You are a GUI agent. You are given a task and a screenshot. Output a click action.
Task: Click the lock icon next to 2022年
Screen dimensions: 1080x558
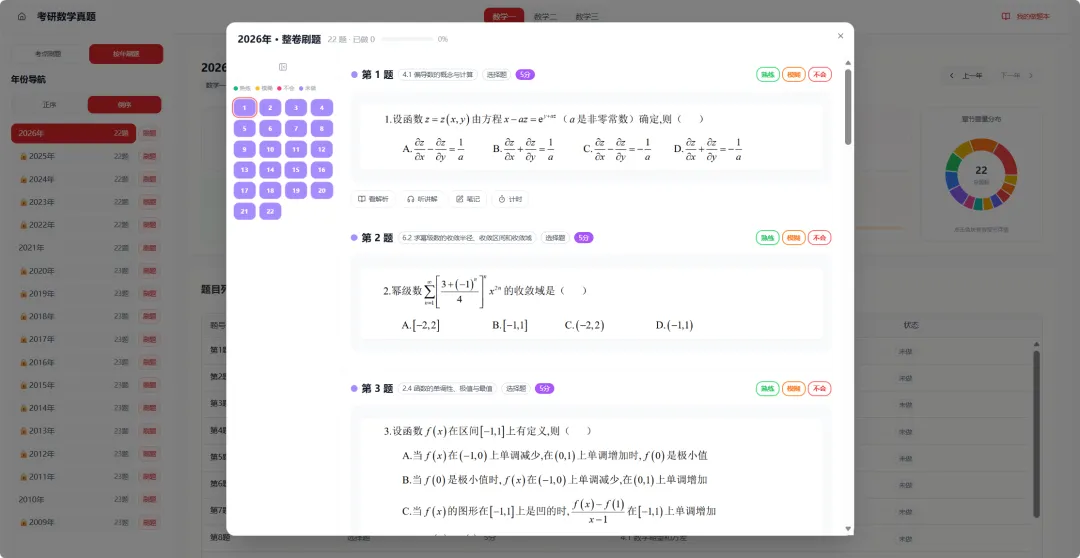(x=23, y=225)
